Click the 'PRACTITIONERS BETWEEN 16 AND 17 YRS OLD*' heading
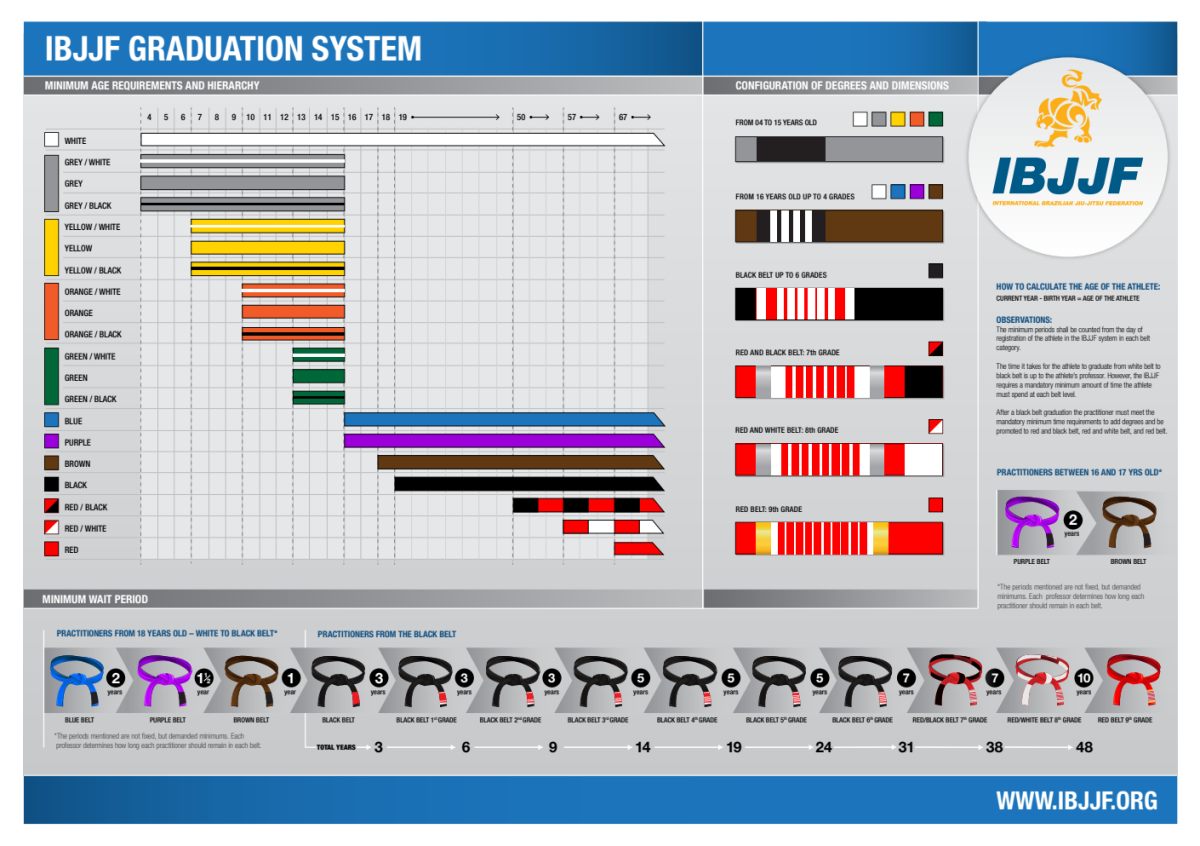The width and height of the screenshot is (1200, 846). [1079, 472]
